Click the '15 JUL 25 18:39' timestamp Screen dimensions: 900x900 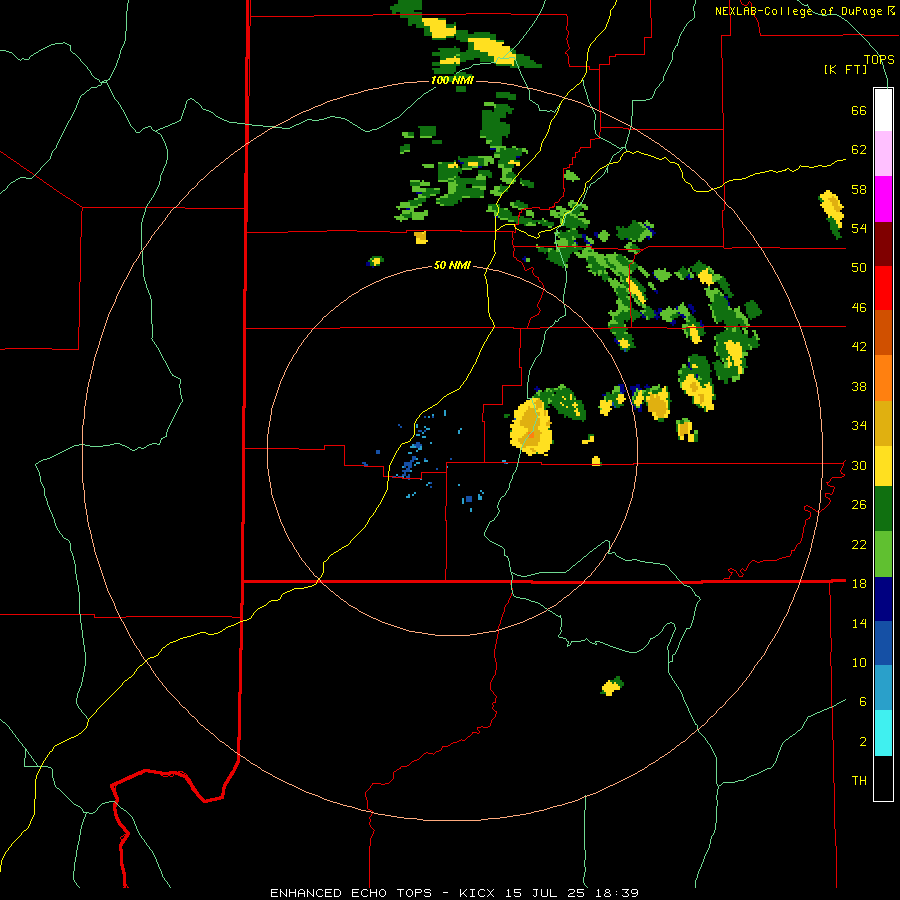pos(572,893)
